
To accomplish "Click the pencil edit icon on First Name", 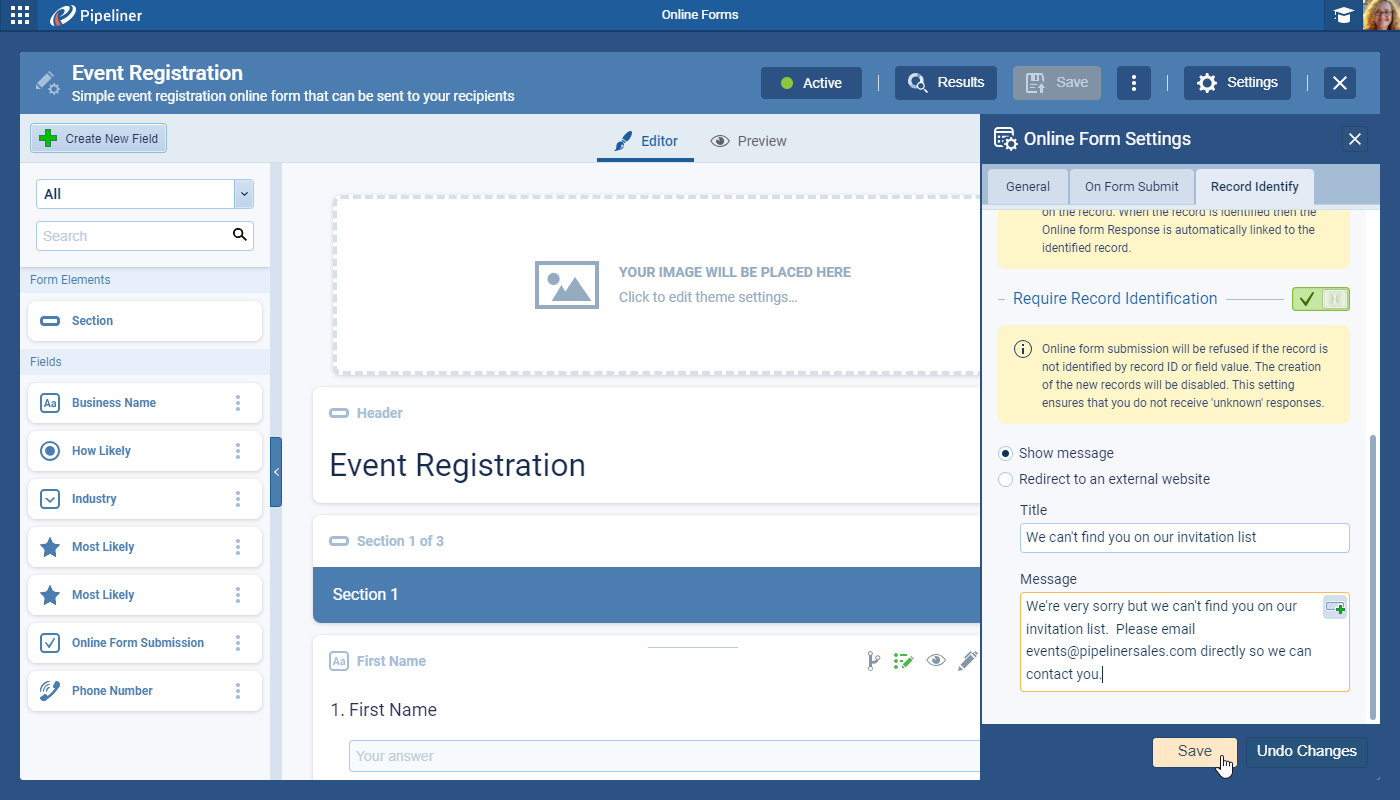I will (x=967, y=660).
